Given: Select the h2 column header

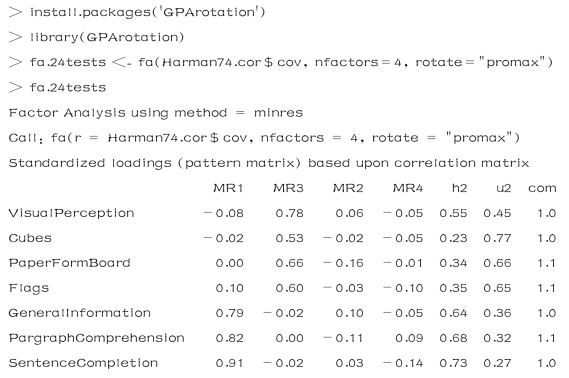Looking at the screenshot, I should click(459, 188).
